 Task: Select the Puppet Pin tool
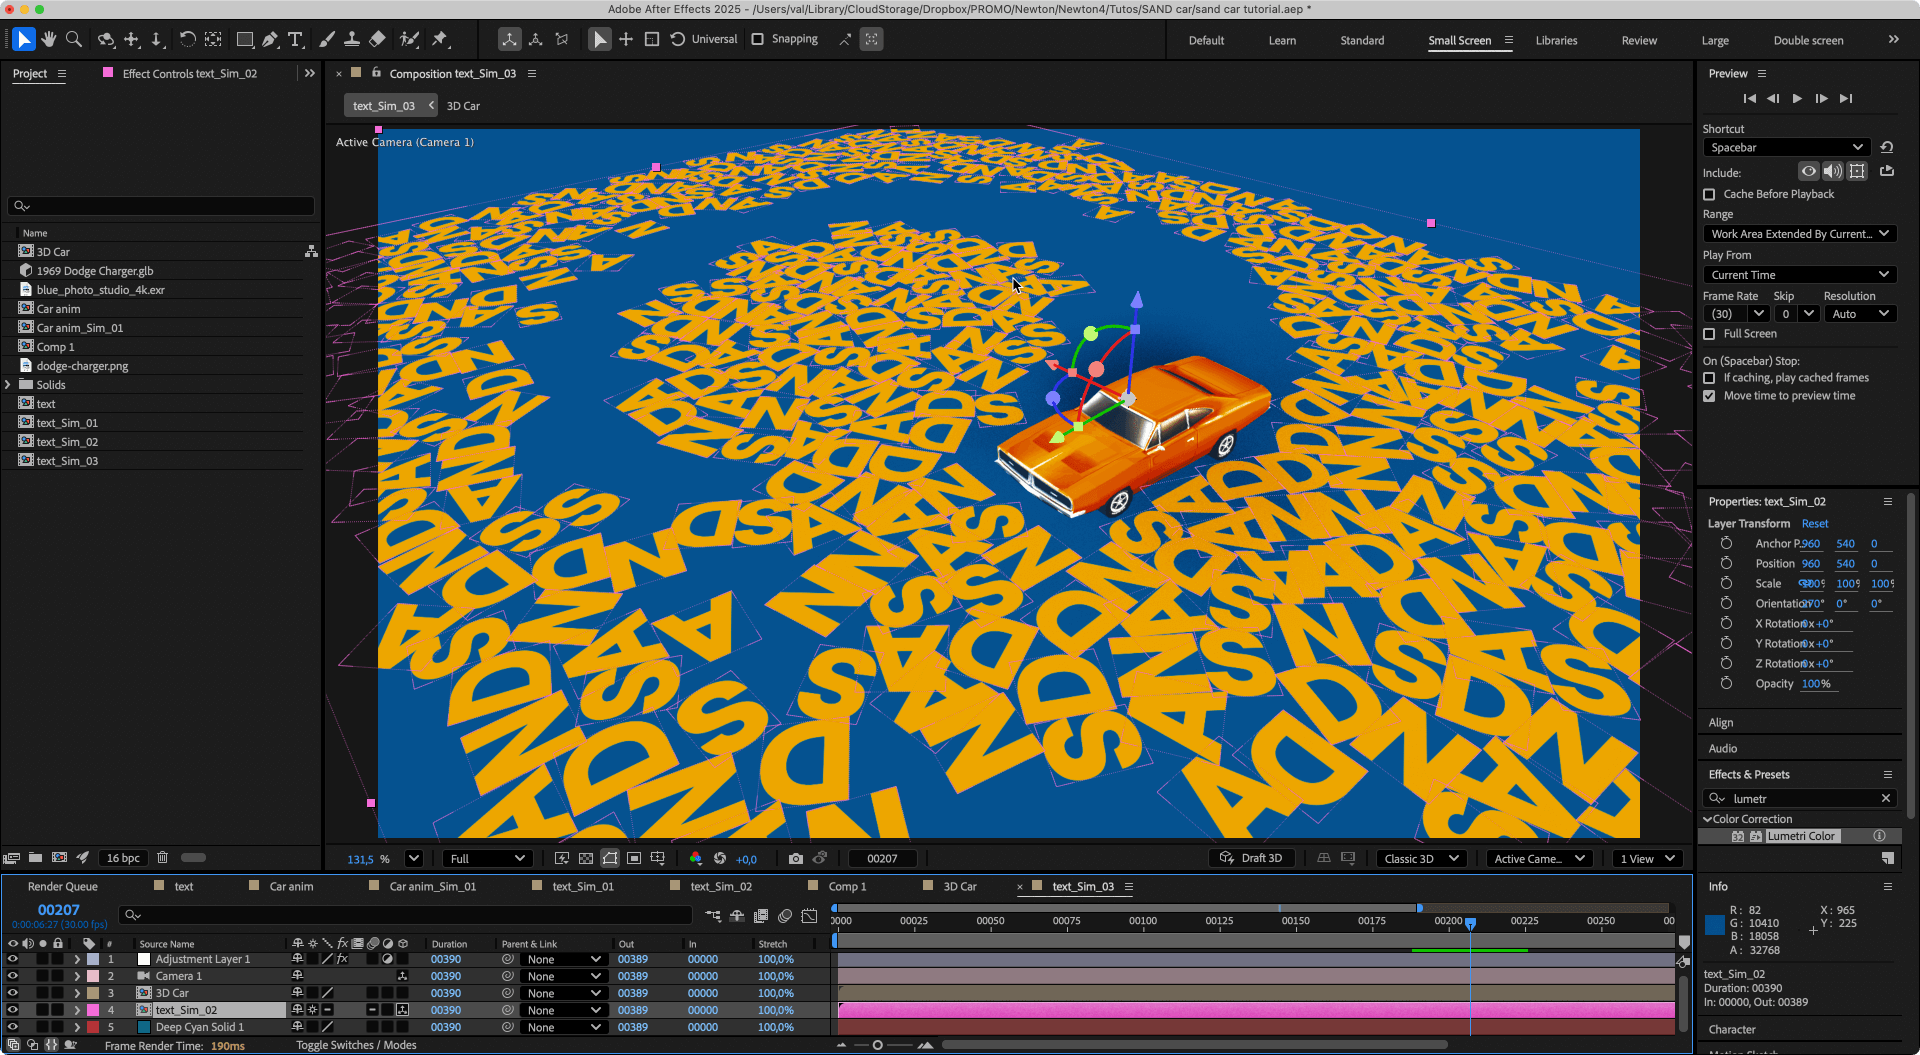tap(440, 39)
